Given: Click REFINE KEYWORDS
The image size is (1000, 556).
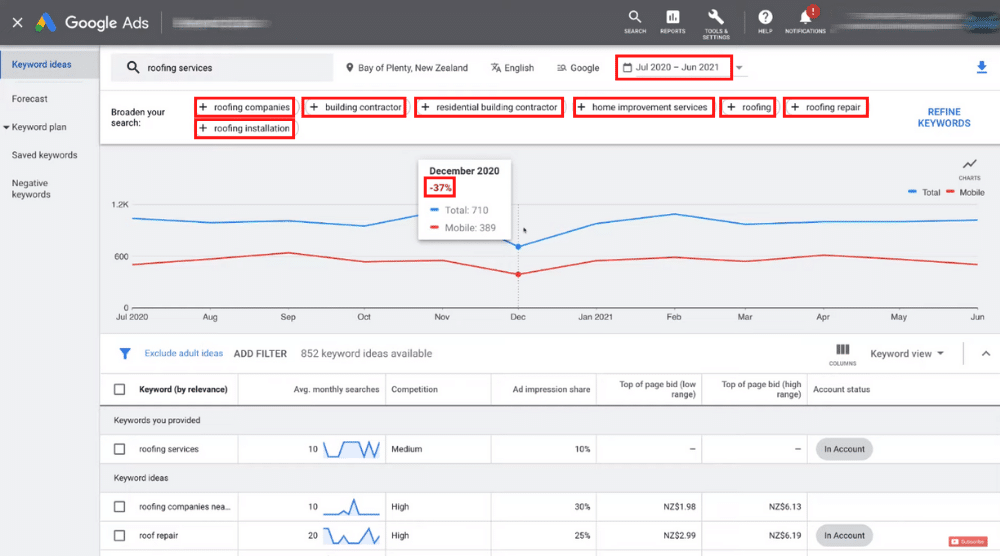Looking at the screenshot, I should click(944, 117).
